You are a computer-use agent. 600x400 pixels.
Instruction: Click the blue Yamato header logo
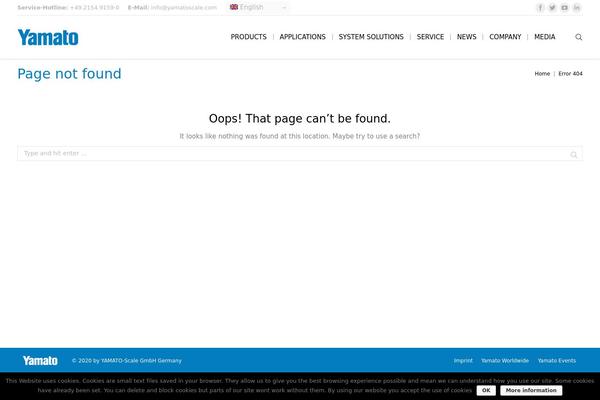pyautogui.click(x=48, y=37)
